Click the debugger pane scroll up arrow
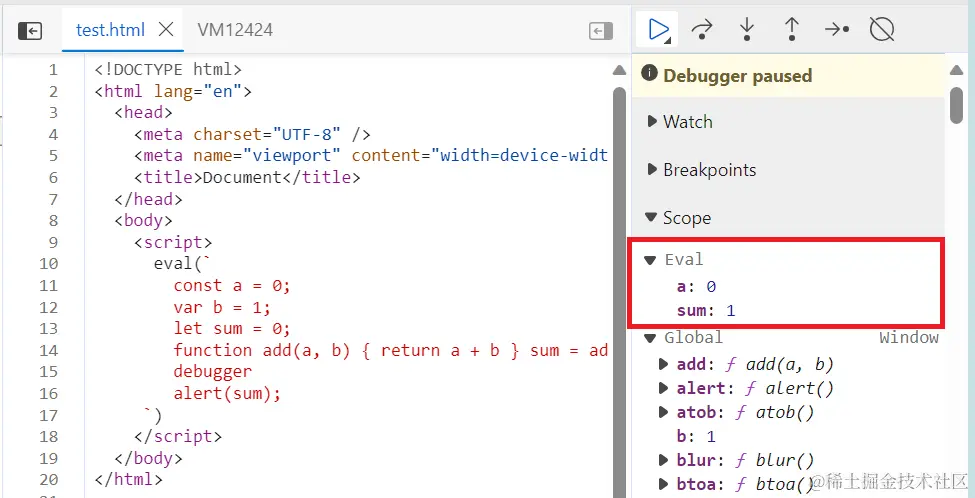975x498 pixels. coord(956,70)
